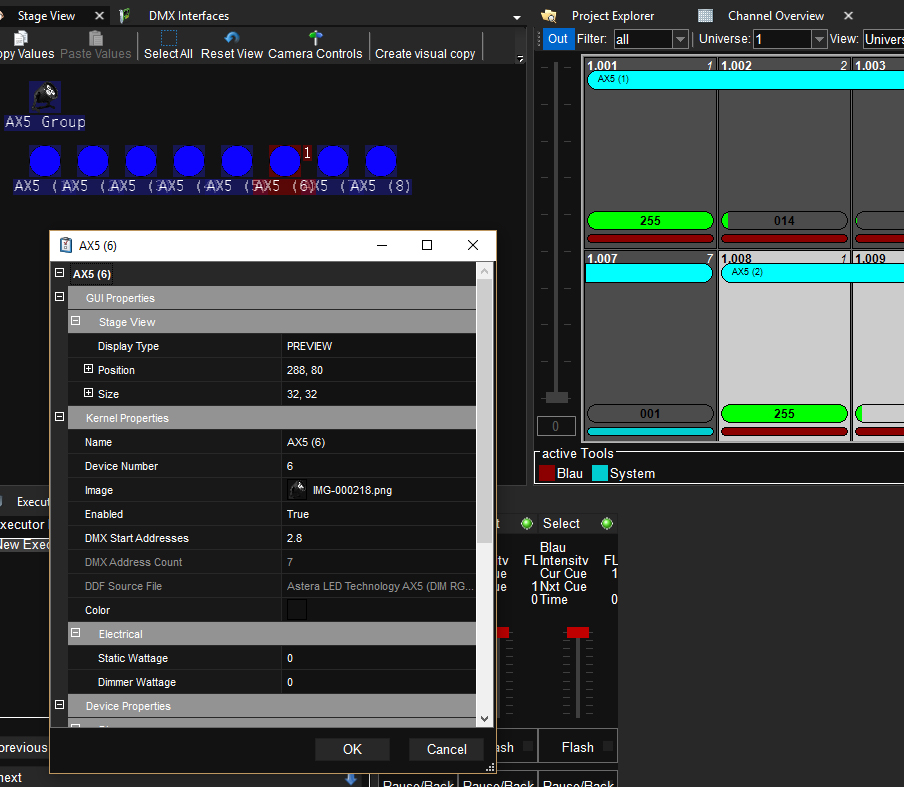This screenshot has width=904, height=787.
Task: Open Camera Controls from the toolbar
Action: coord(315,38)
